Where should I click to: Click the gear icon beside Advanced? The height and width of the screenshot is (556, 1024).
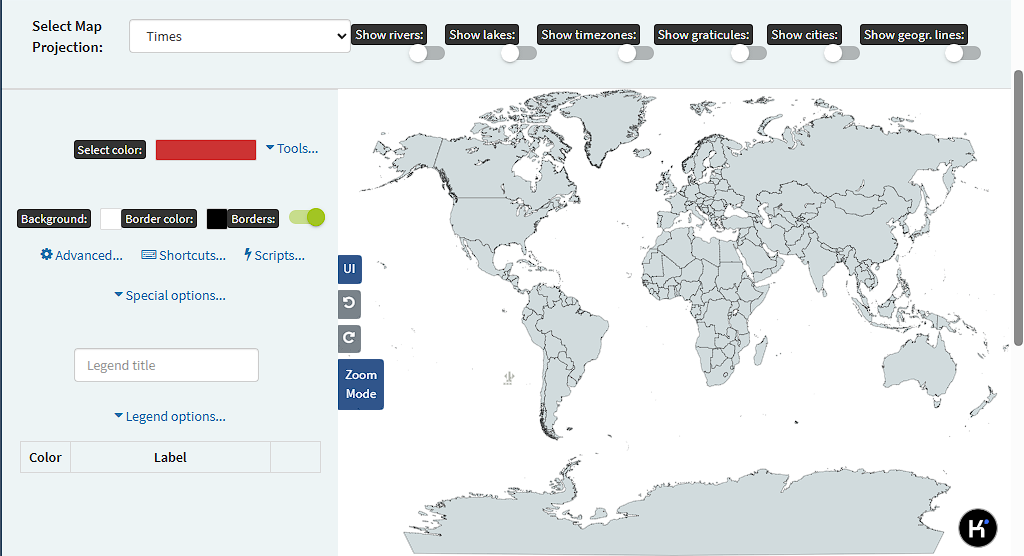click(x=46, y=254)
